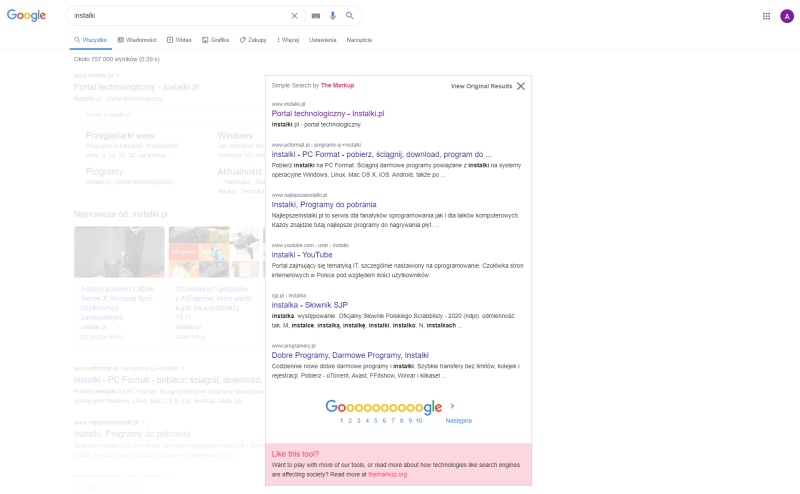Image resolution: width=800 pixels, height=494 pixels.
Task: Open the account avatar menu
Action: coord(787,16)
